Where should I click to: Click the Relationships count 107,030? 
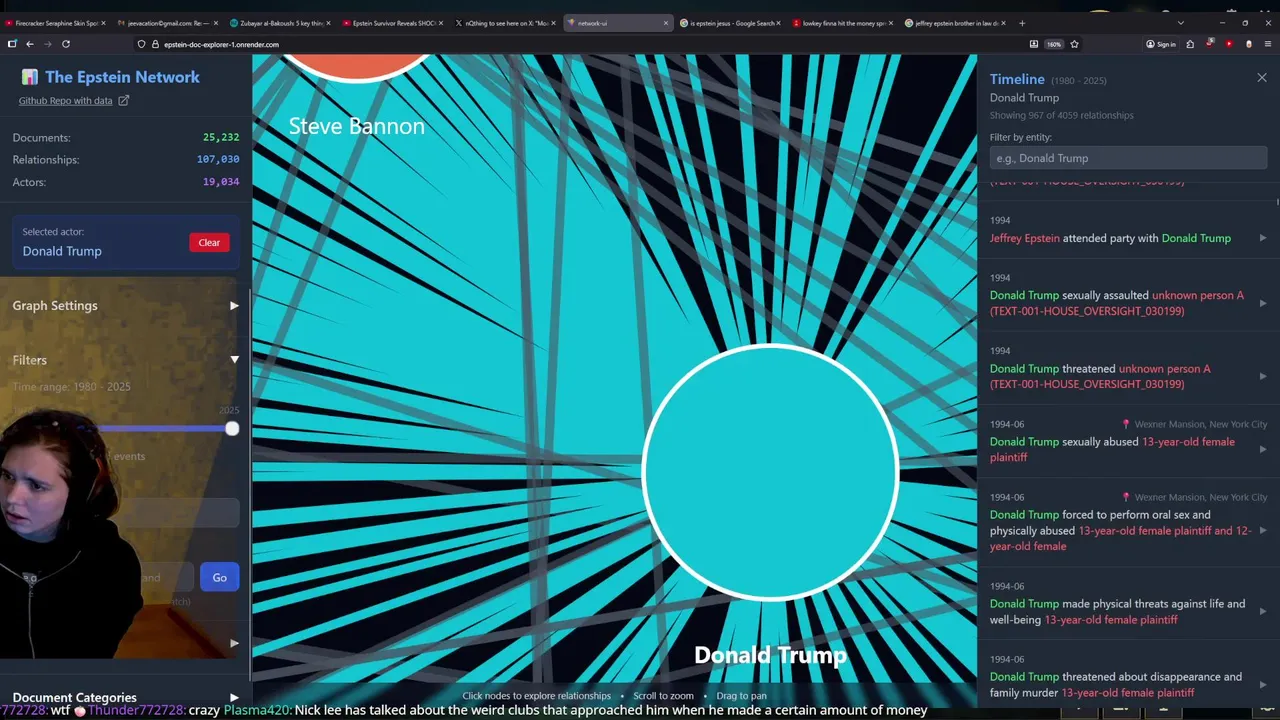[x=218, y=159]
